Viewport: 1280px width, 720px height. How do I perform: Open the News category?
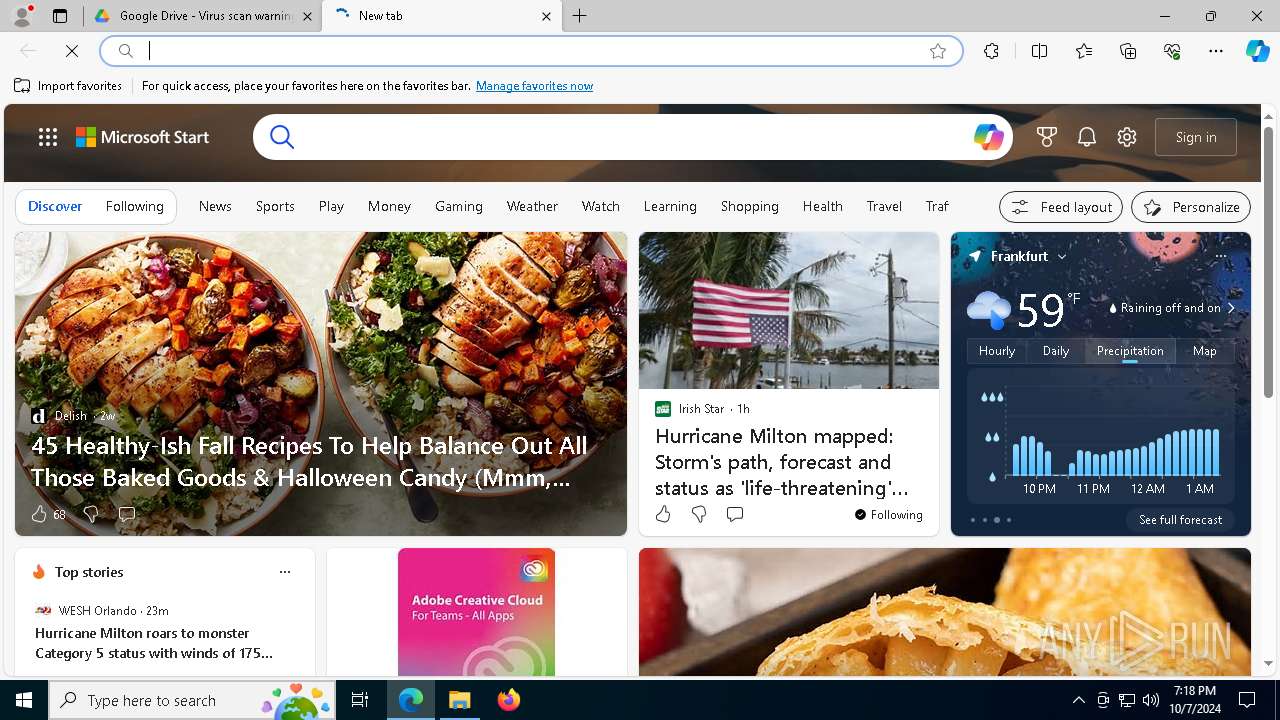215,206
